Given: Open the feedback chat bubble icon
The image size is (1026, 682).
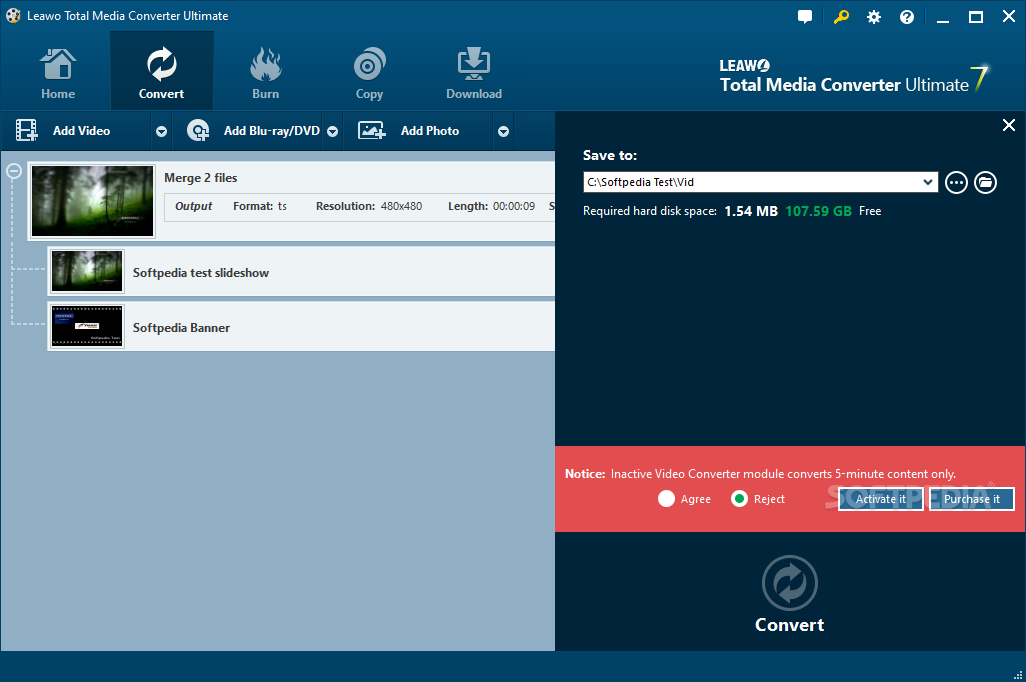Looking at the screenshot, I should (805, 17).
